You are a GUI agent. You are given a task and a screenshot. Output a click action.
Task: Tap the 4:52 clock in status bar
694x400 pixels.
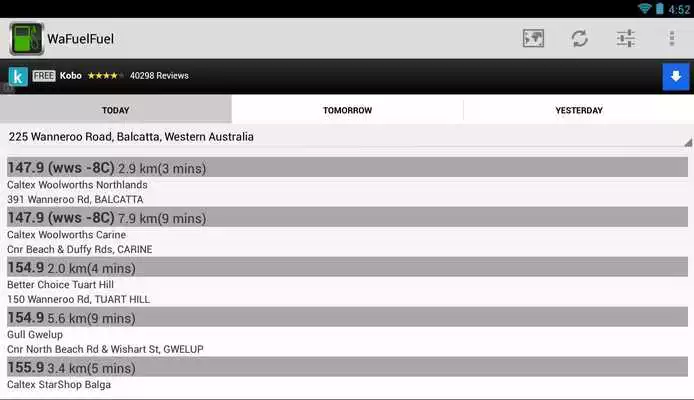tap(679, 9)
